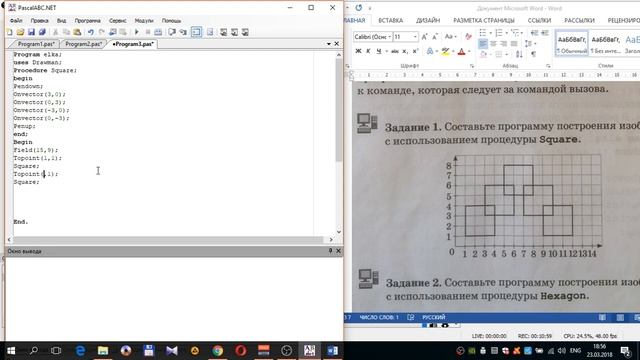Screen dimensions: 640x360
Task: Toggle italic К formatting in Word
Action: pyautogui.click(x=368, y=51)
